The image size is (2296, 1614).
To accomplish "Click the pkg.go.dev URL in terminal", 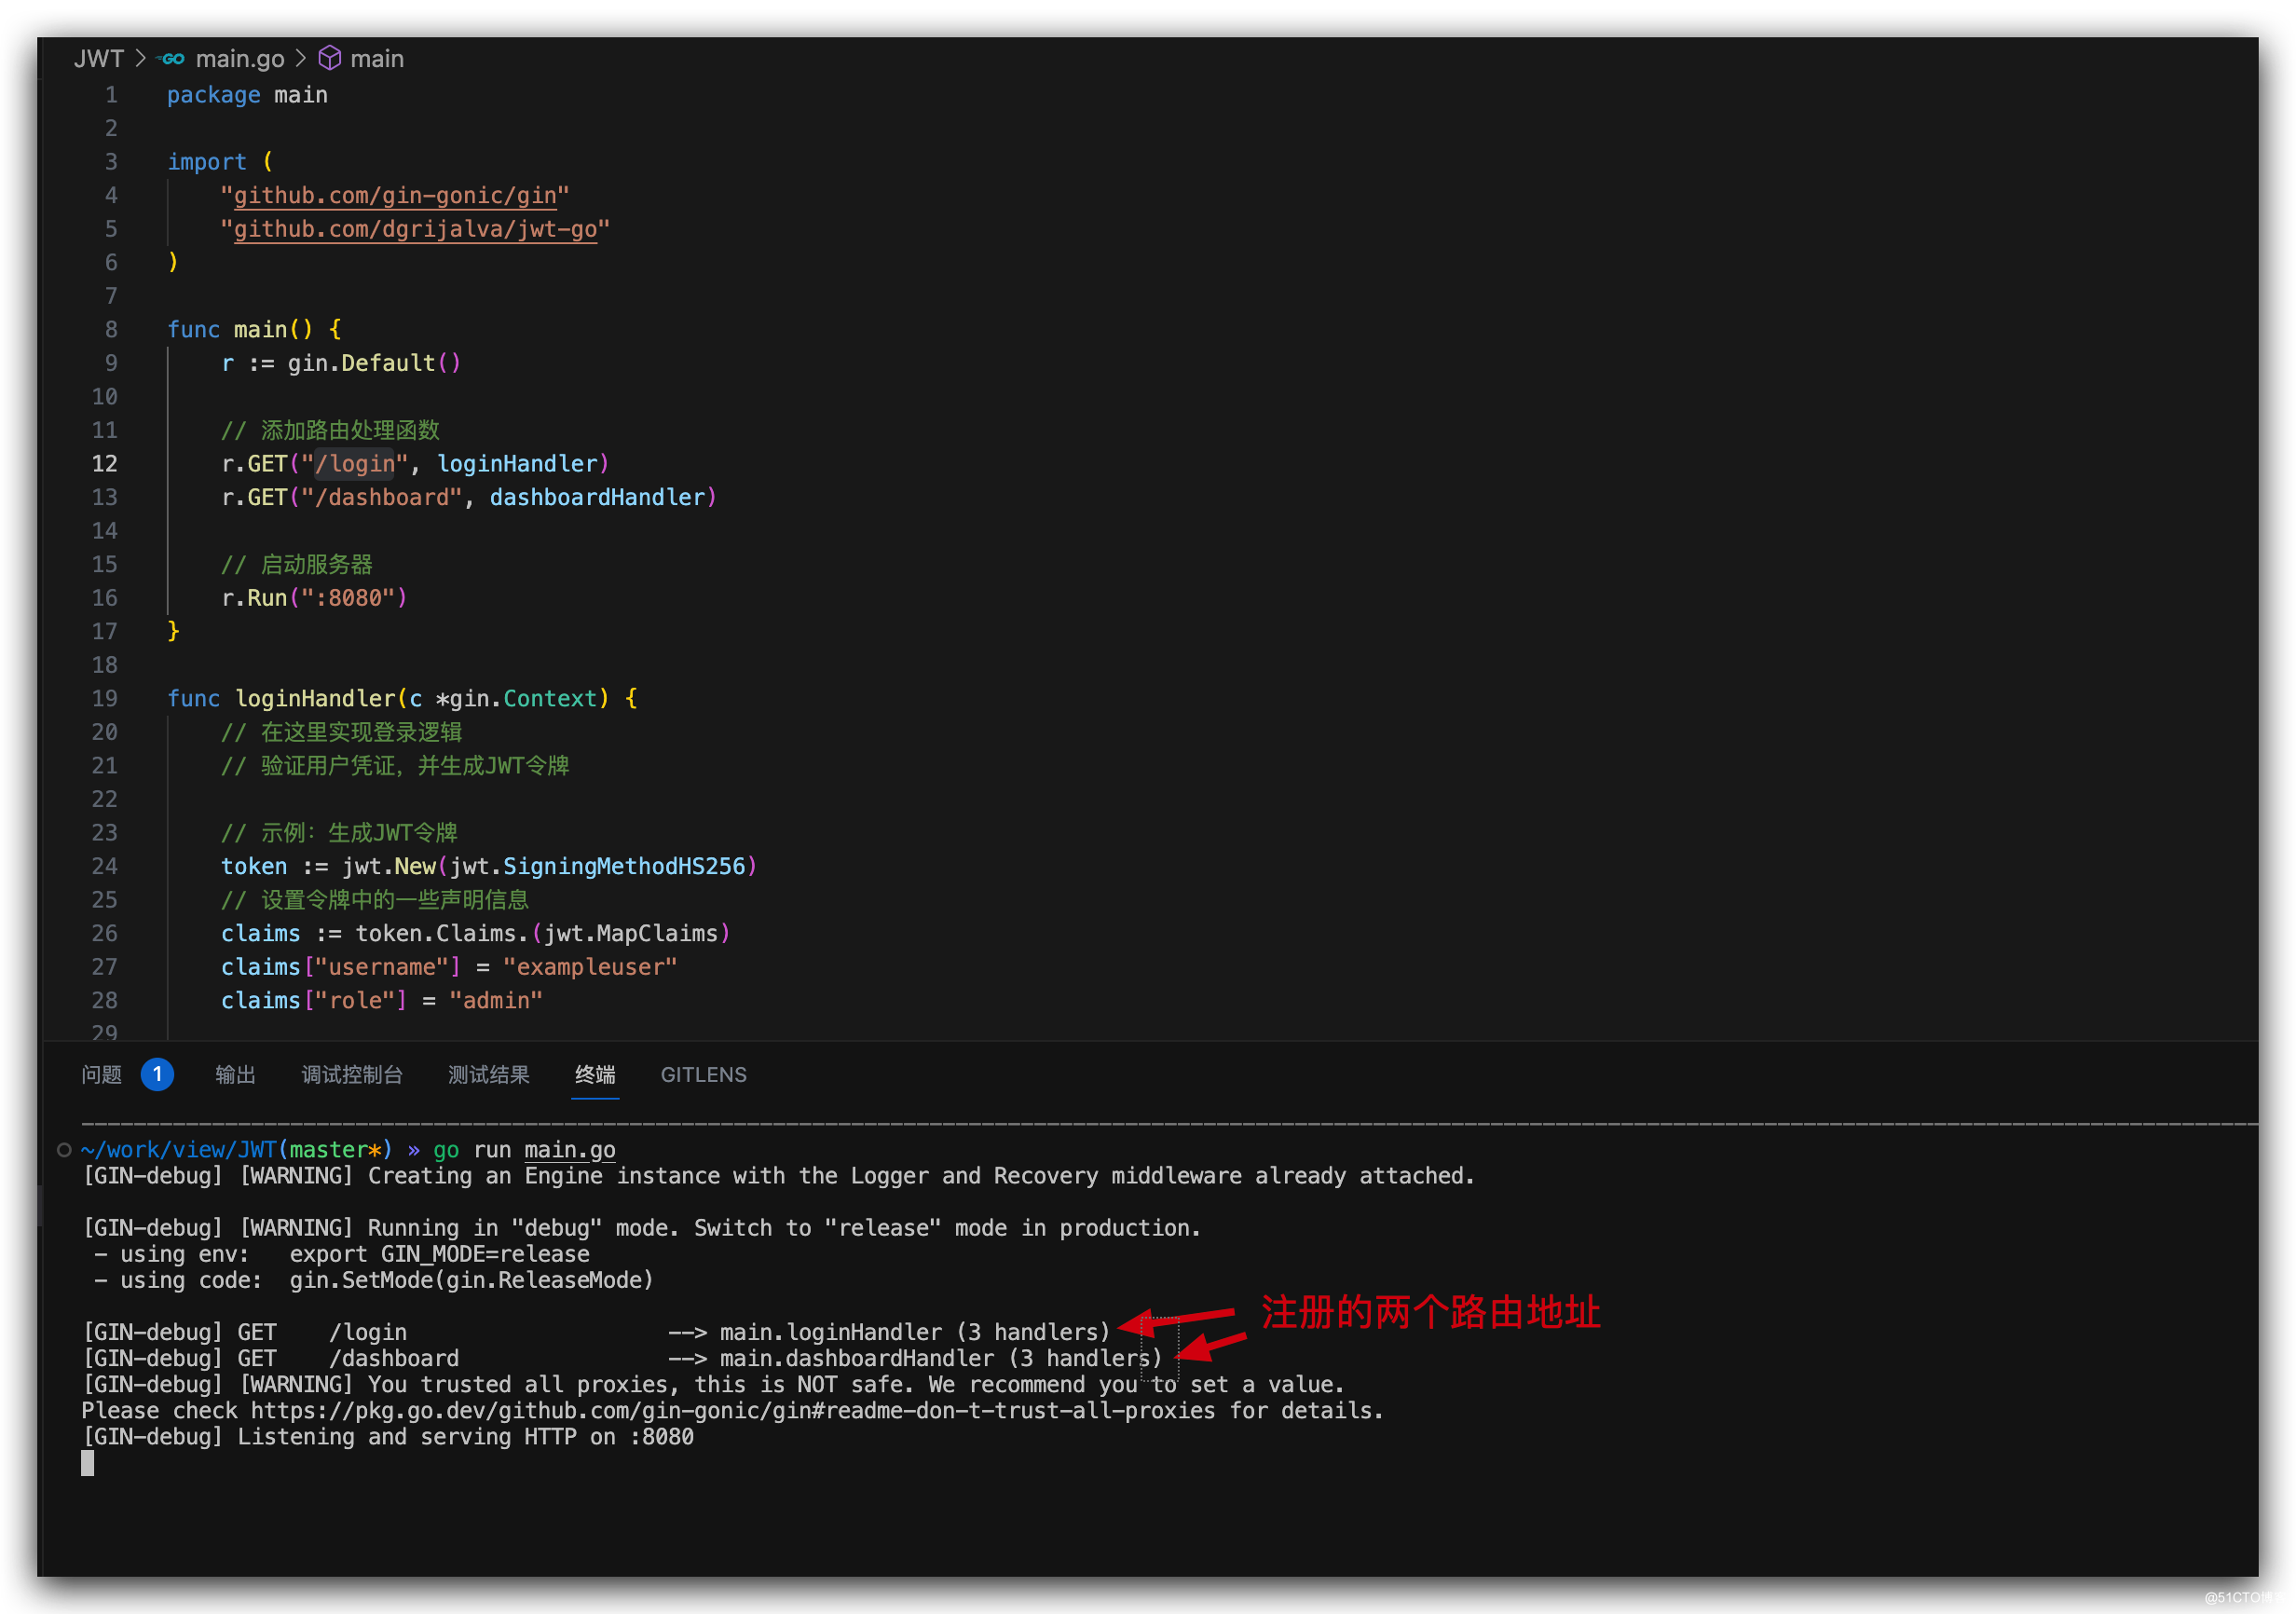I will pyautogui.click(x=733, y=1411).
